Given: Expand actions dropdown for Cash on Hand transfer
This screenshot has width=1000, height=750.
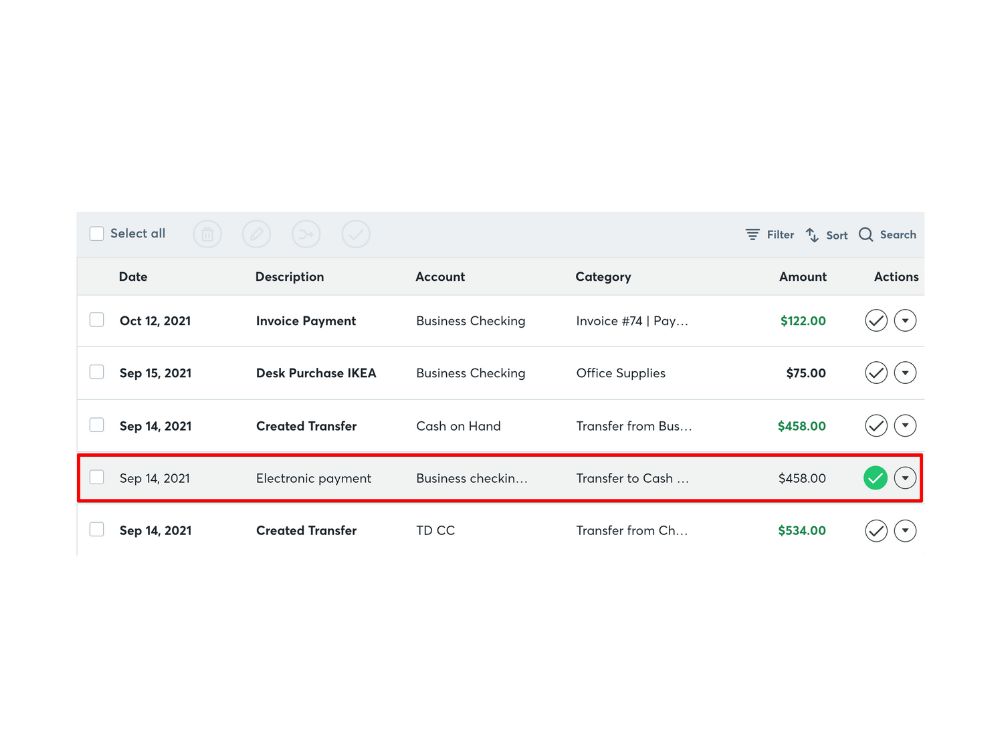Looking at the screenshot, I should tap(905, 425).
